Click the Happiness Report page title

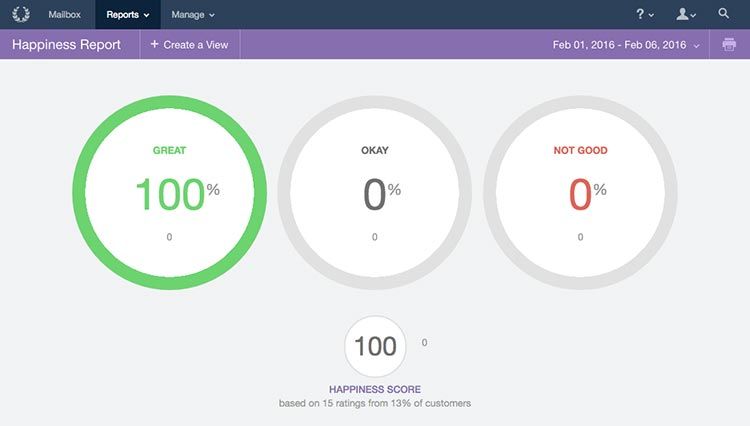pyautogui.click(x=66, y=45)
